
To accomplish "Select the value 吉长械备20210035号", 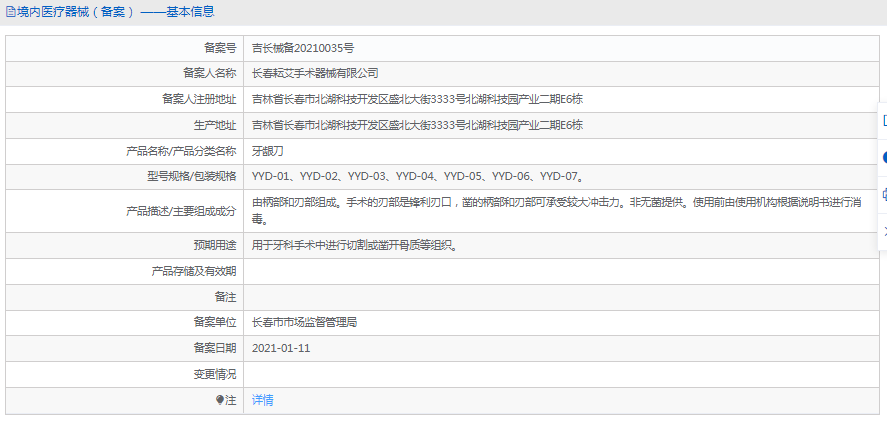I will click(303, 49).
